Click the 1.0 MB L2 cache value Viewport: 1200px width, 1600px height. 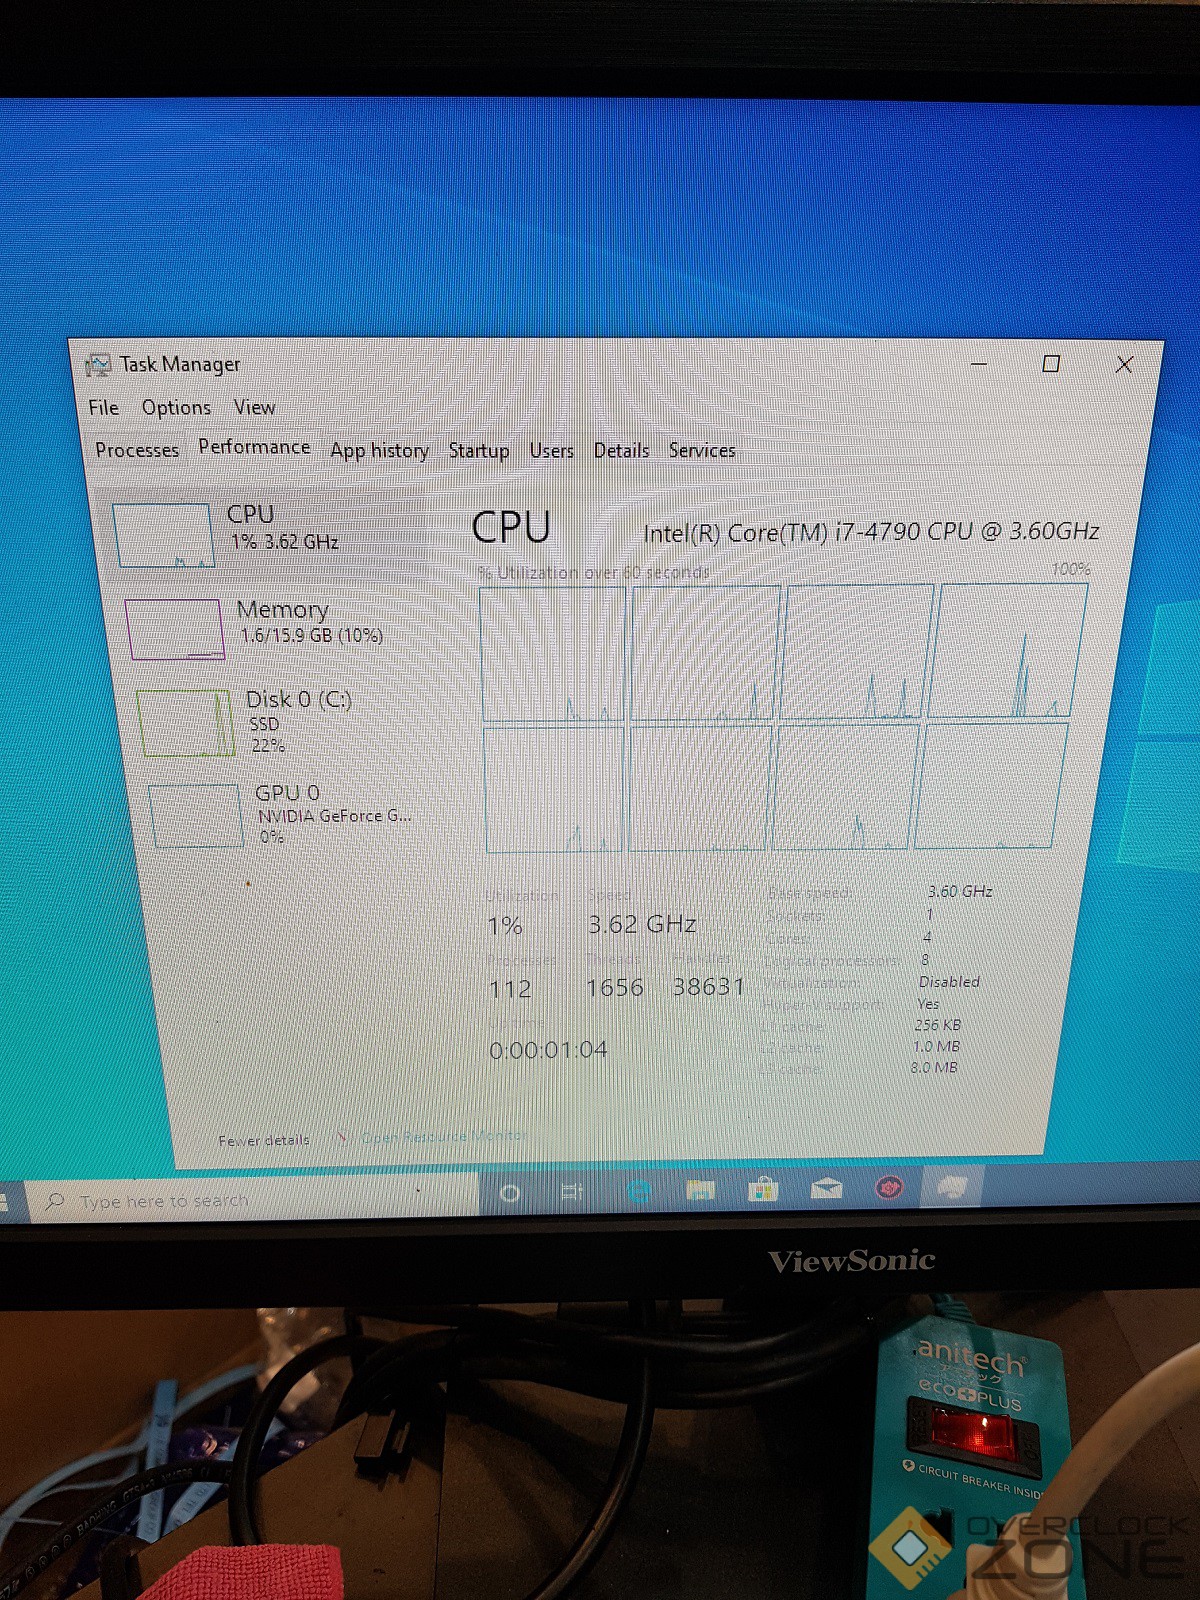pyautogui.click(x=936, y=1046)
